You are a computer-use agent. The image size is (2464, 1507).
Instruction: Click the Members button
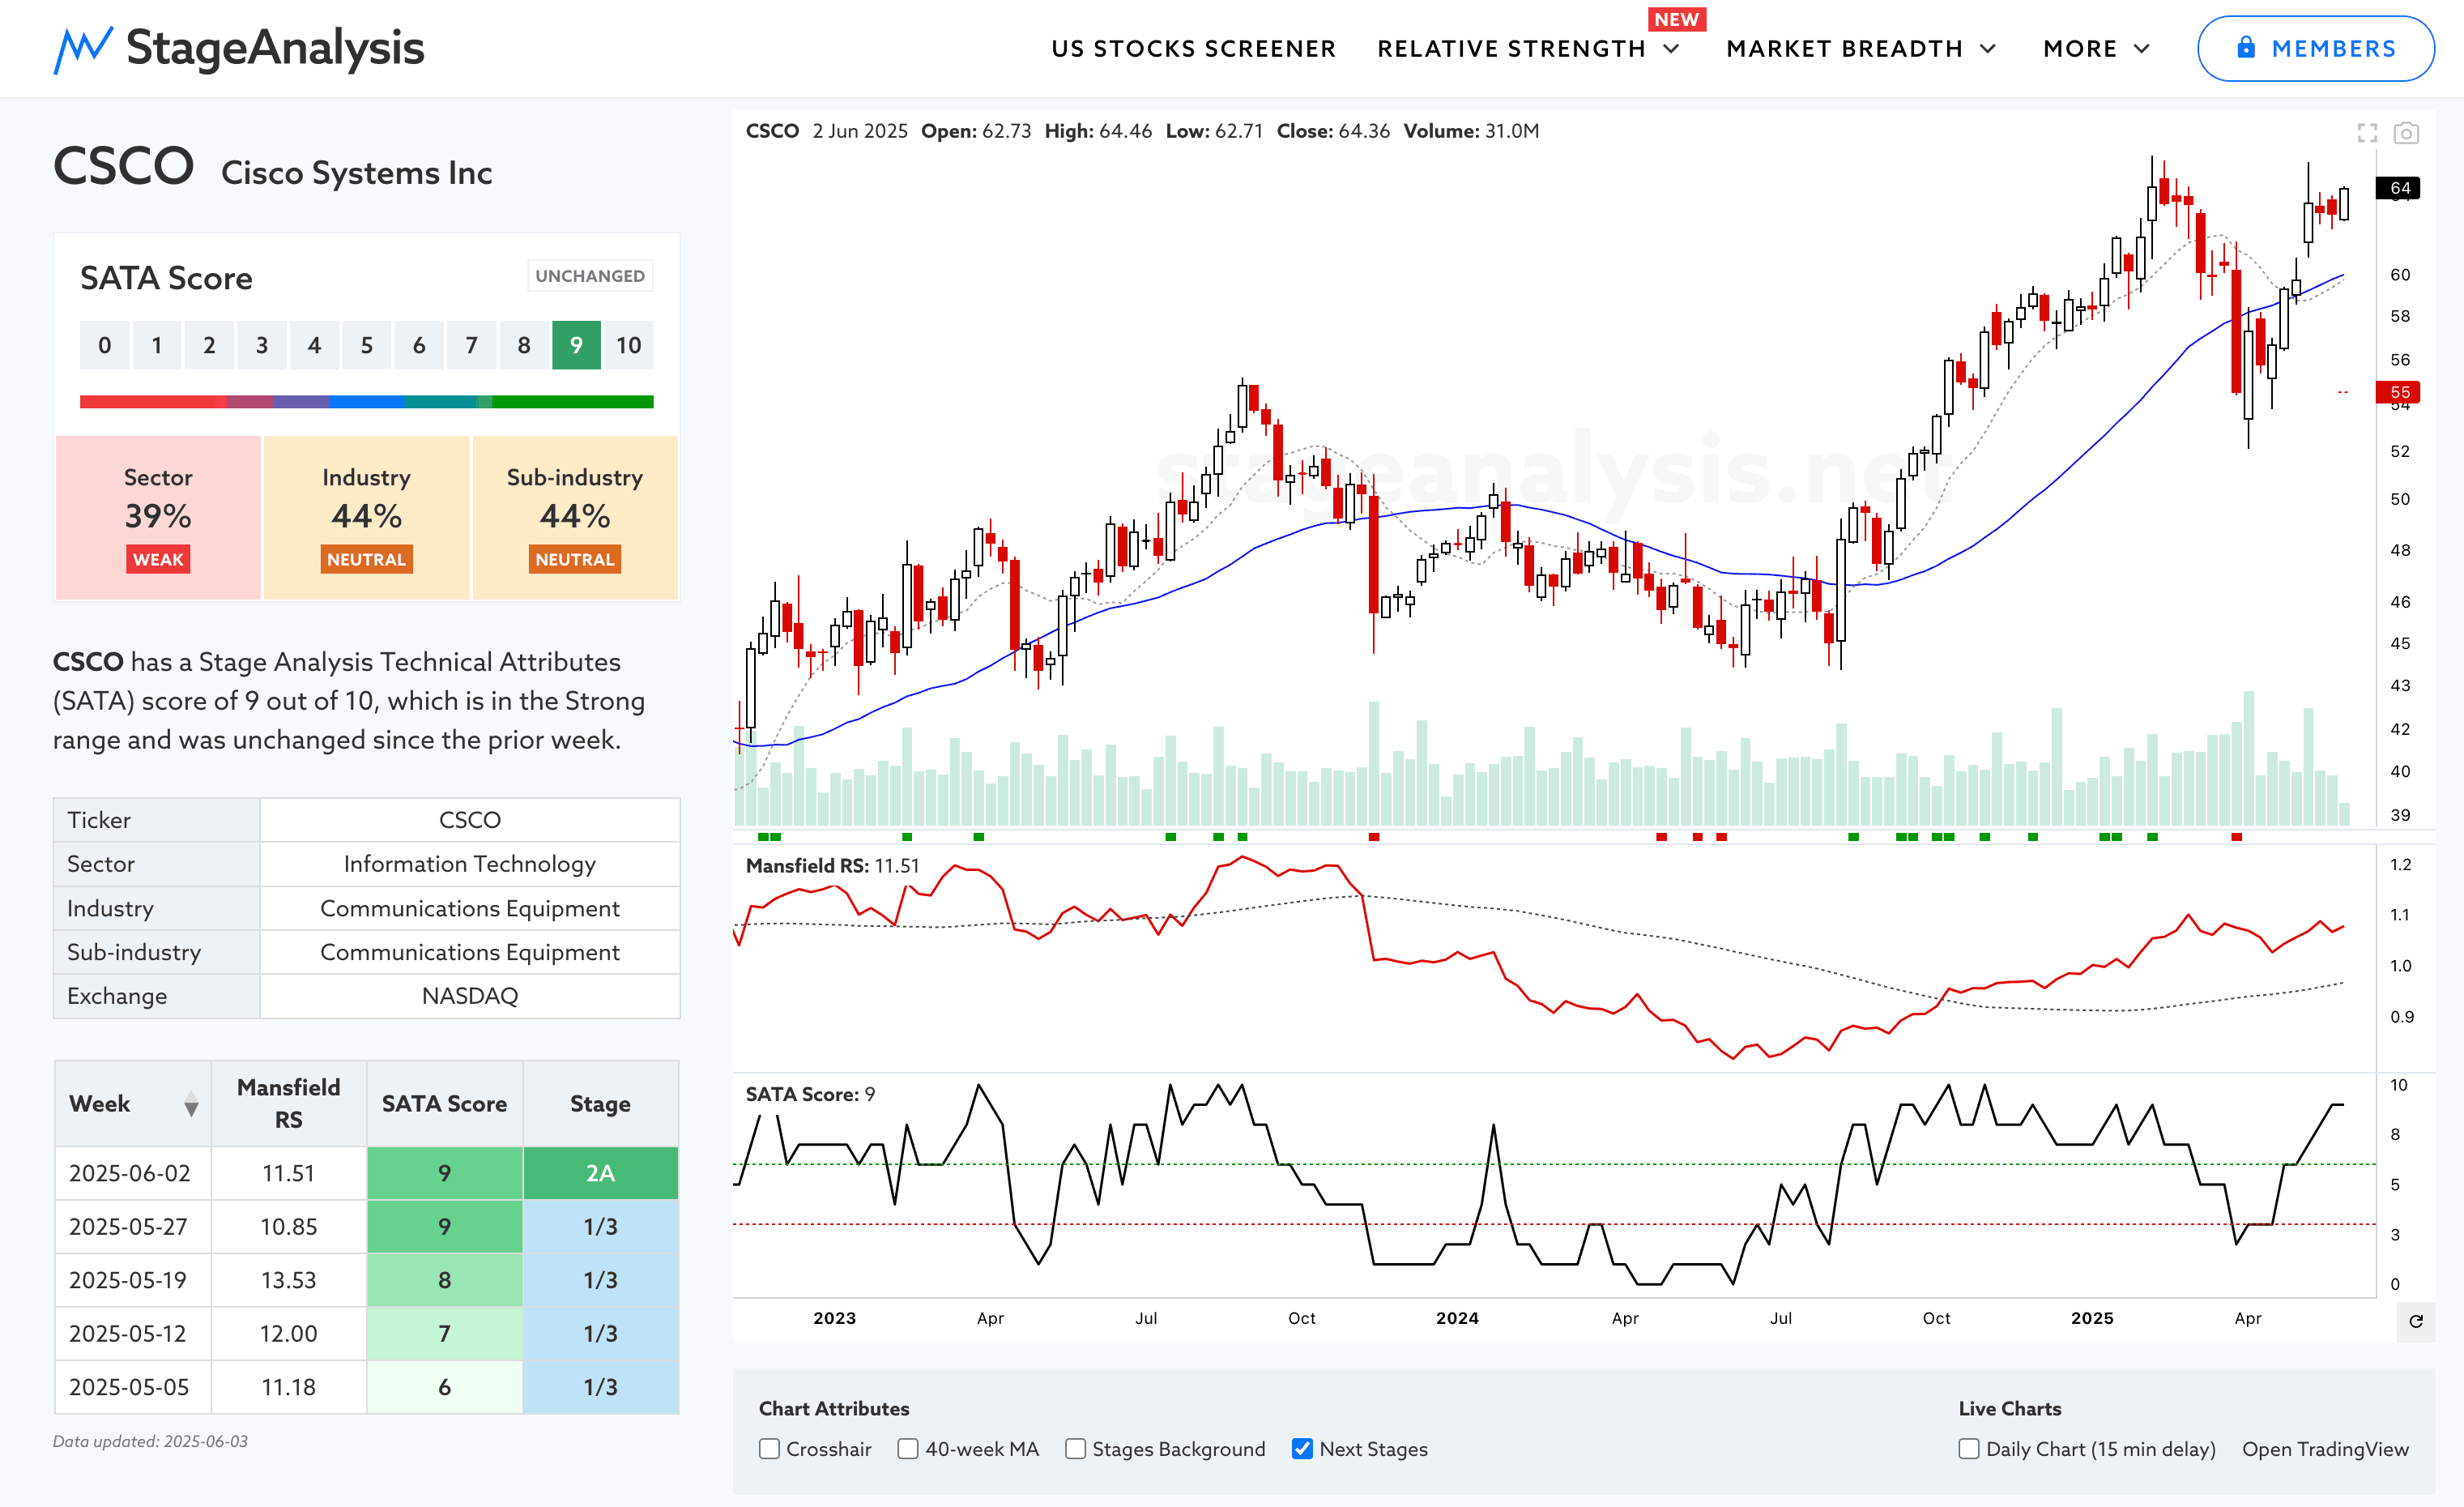tap(2316, 48)
